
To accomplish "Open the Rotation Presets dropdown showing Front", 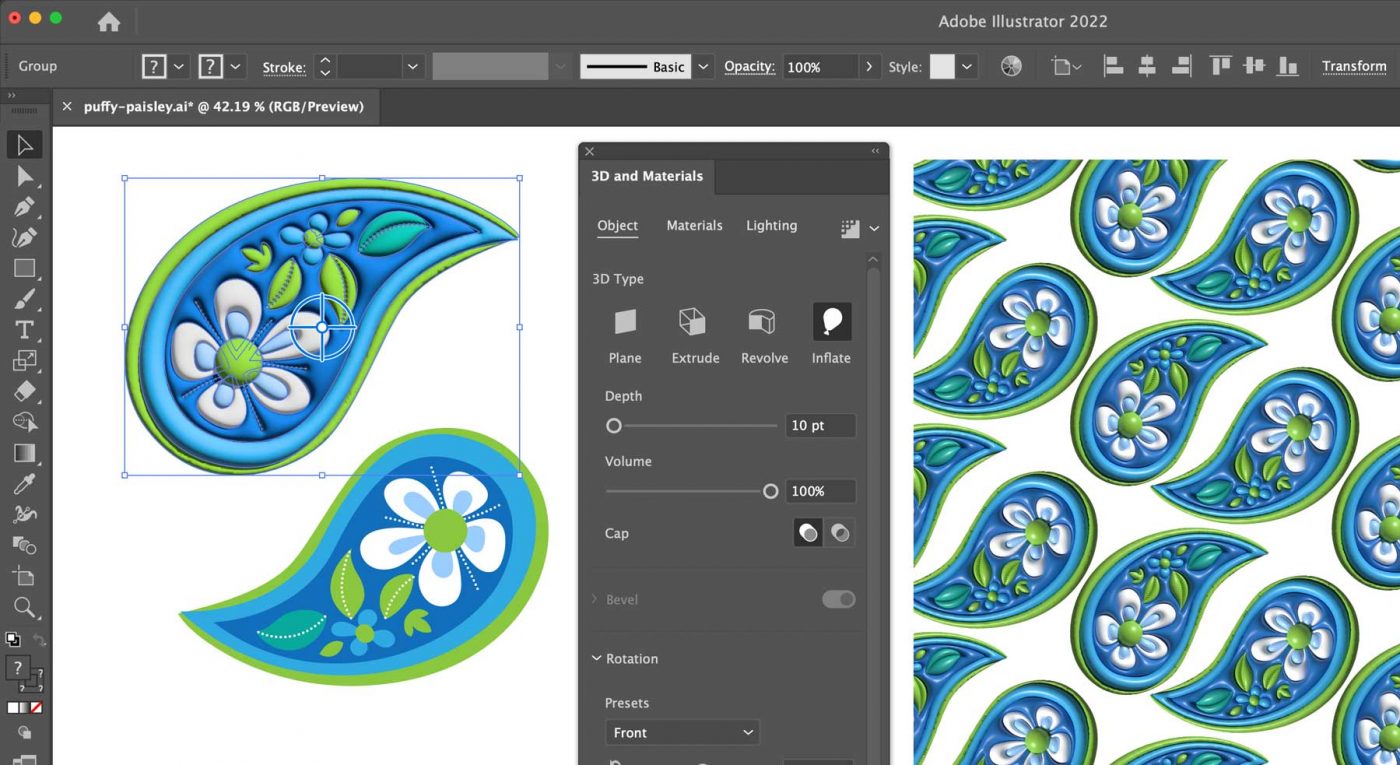I will click(683, 732).
